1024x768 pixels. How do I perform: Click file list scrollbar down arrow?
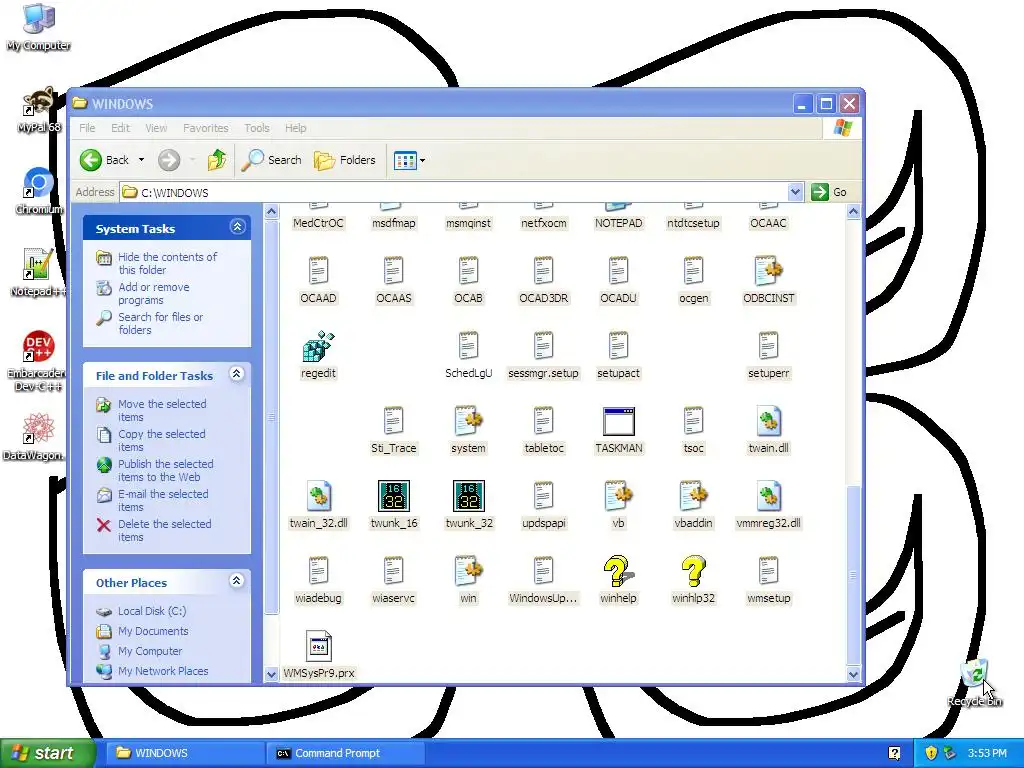(x=853, y=674)
